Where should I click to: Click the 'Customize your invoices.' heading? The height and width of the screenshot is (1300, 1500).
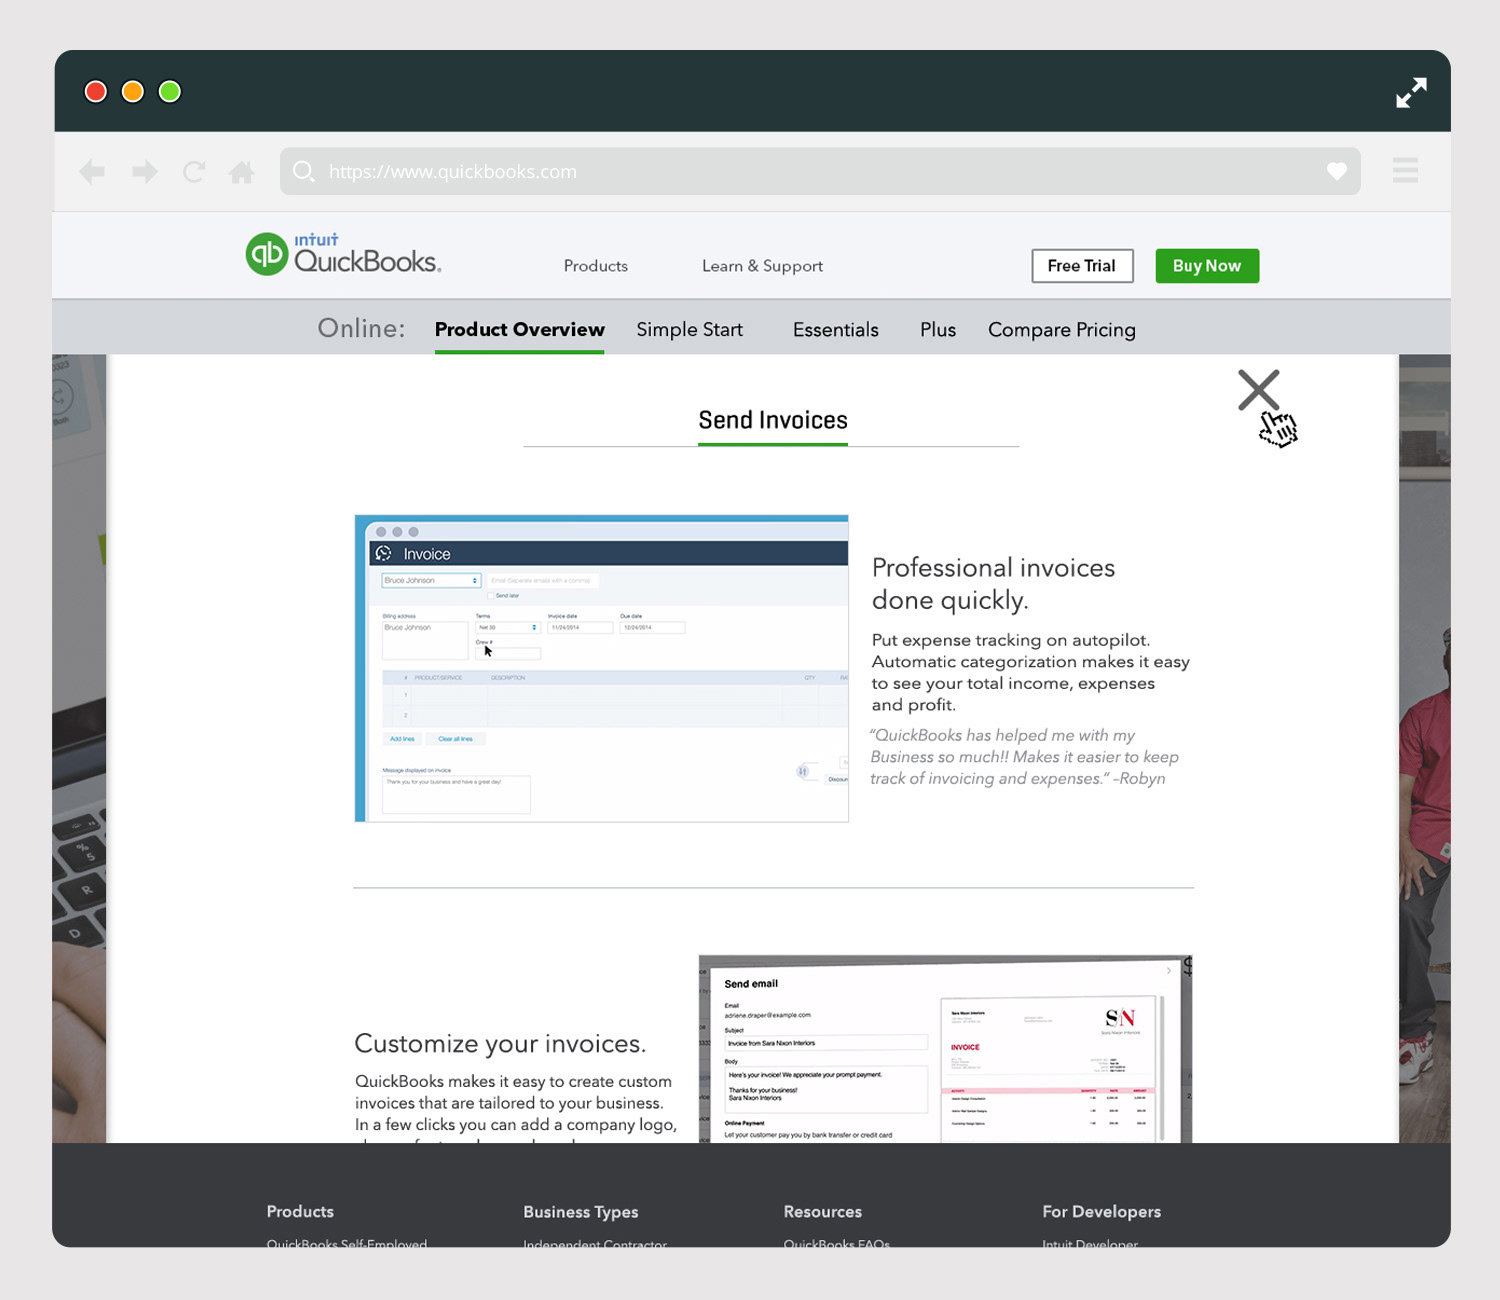point(500,1043)
